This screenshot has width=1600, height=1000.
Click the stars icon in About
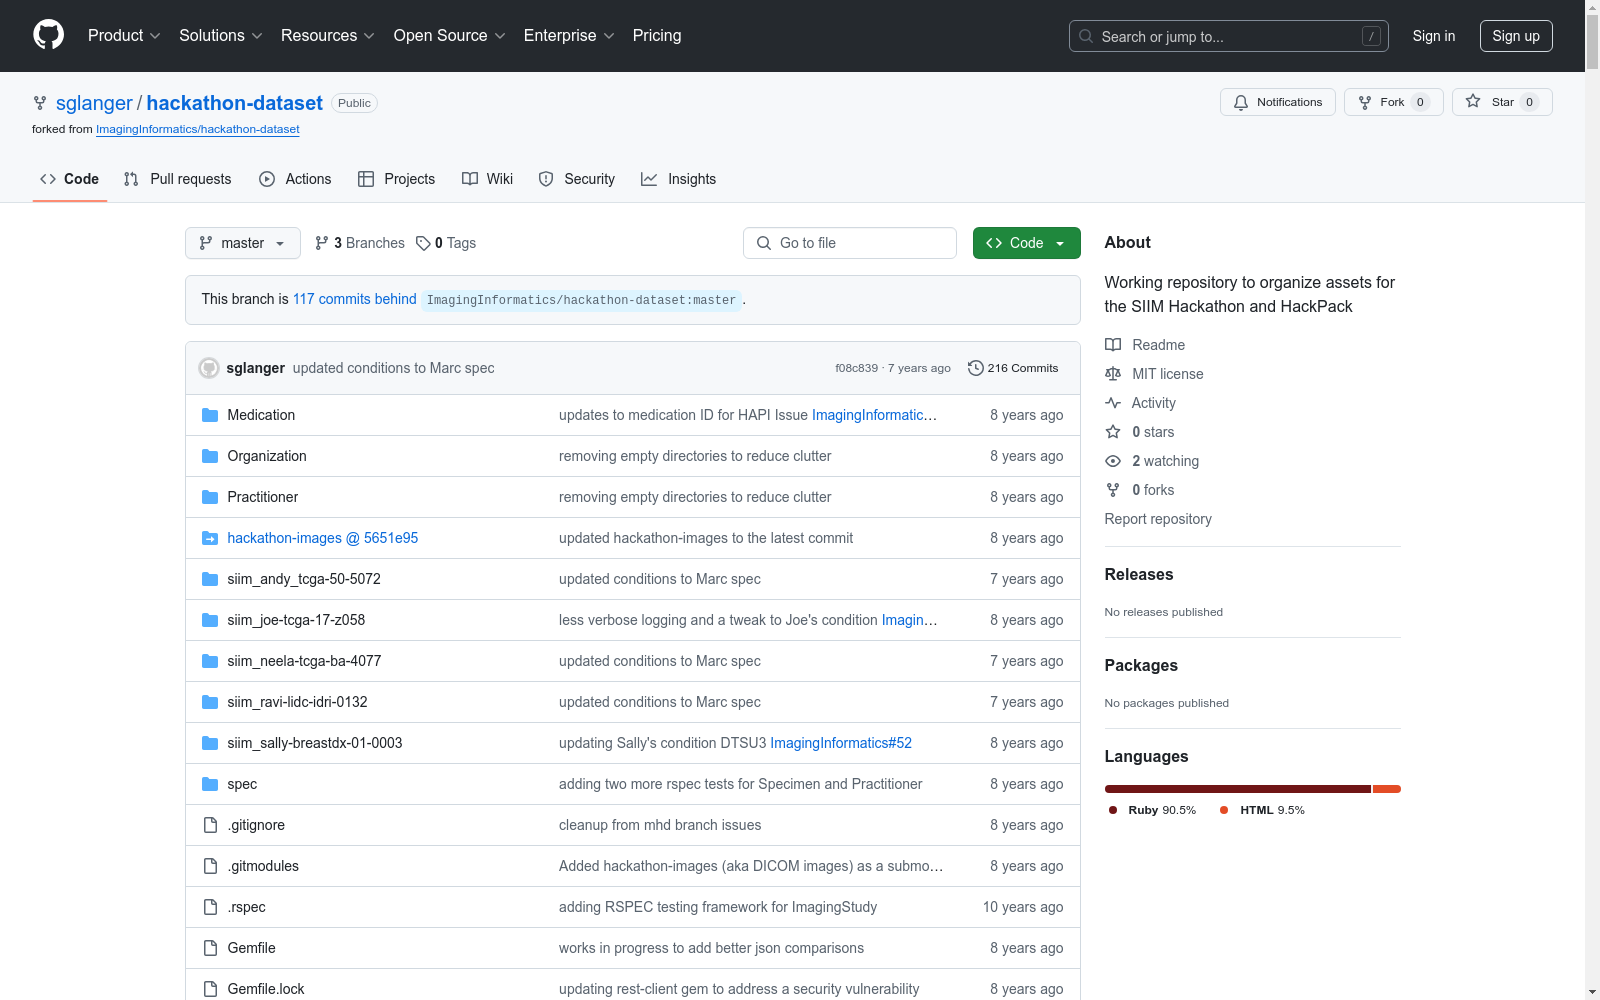pyautogui.click(x=1113, y=432)
